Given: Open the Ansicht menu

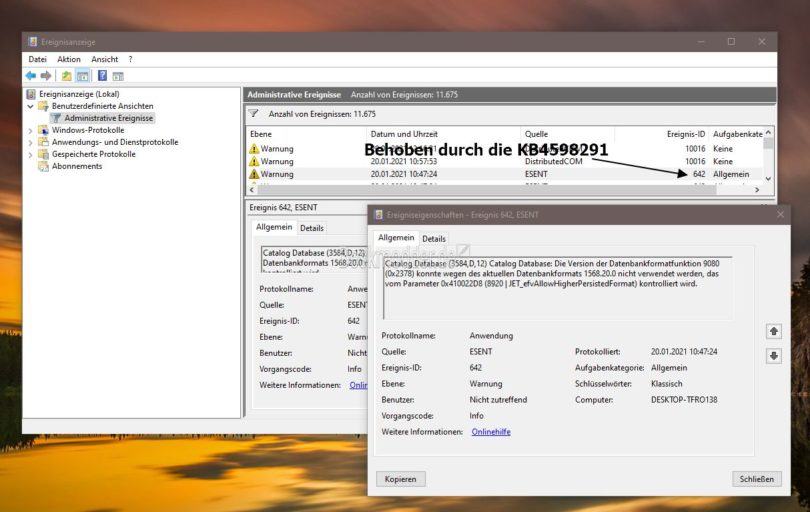Looking at the screenshot, I should pyautogui.click(x=104, y=59).
